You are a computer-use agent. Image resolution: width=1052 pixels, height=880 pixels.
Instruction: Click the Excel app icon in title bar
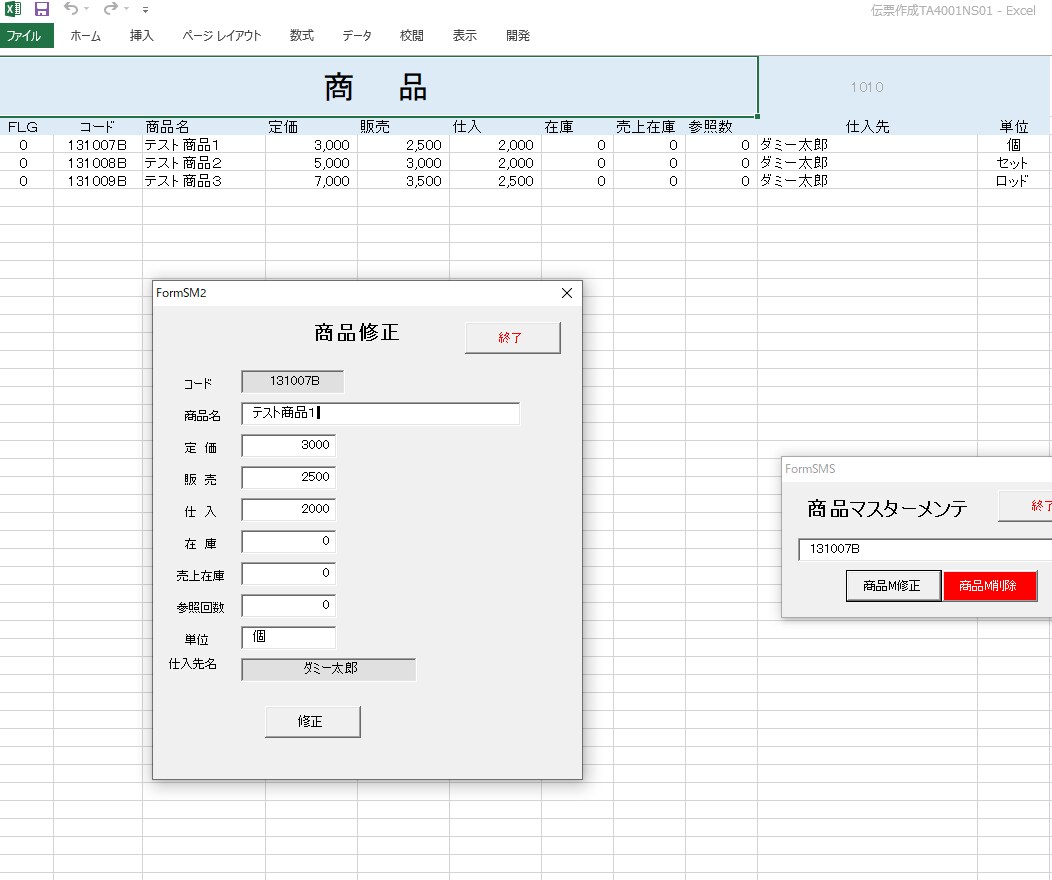(13, 9)
